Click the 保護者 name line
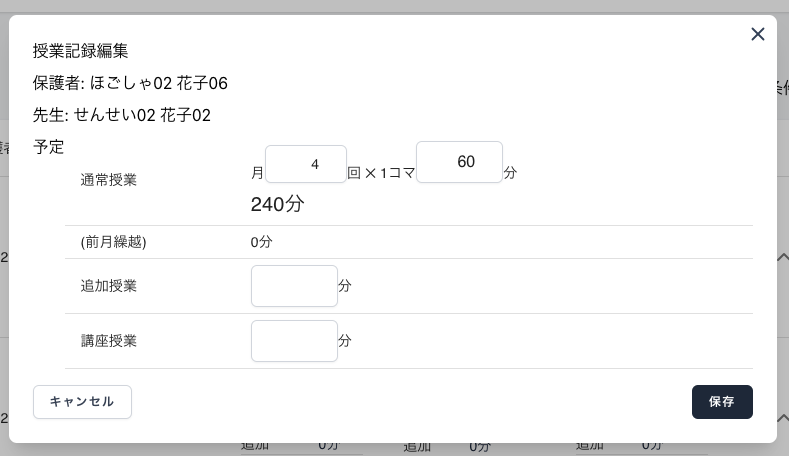The height and width of the screenshot is (456, 789). point(130,83)
